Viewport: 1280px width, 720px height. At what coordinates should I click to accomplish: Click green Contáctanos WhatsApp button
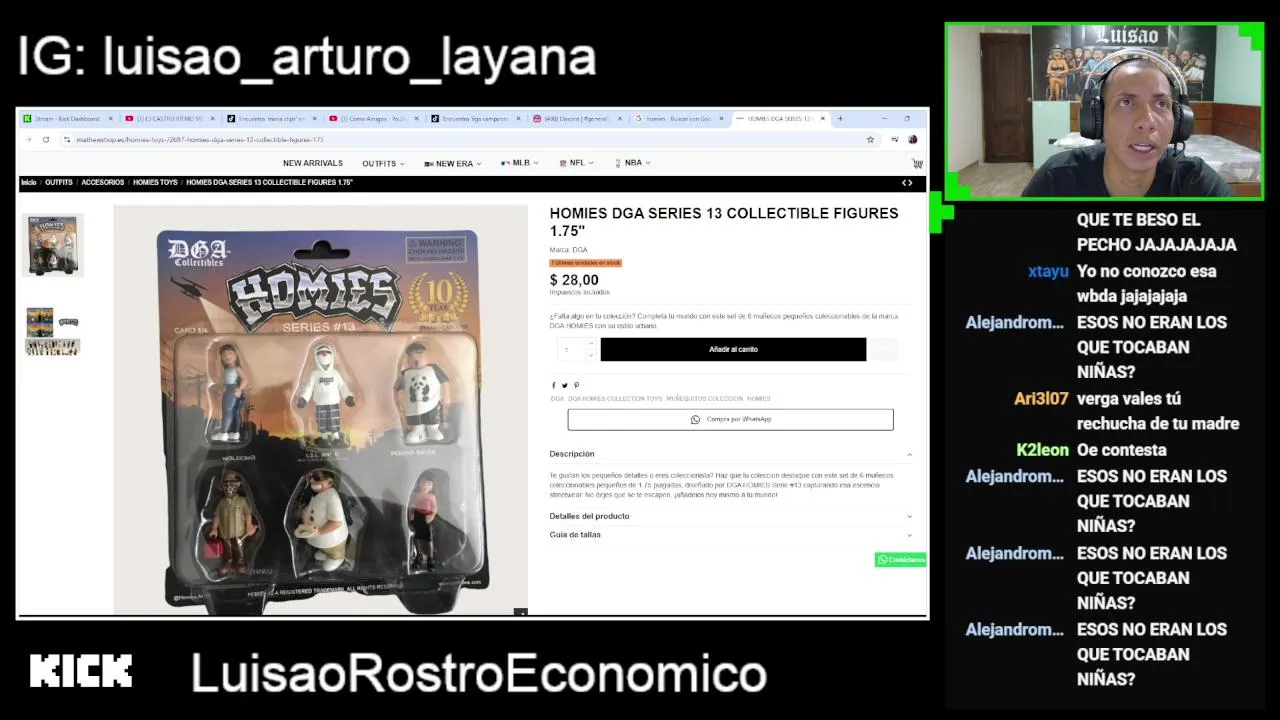pyautogui.click(x=900, y=560)
